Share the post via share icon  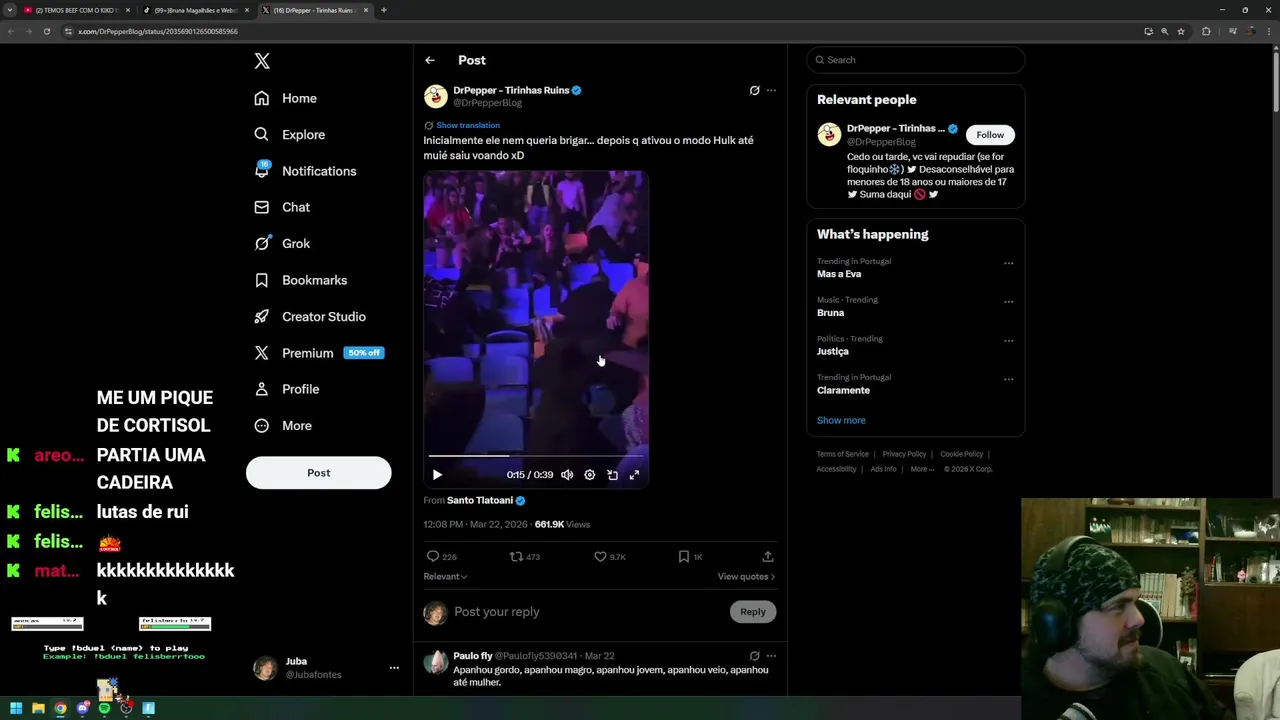tap(768, 556)
